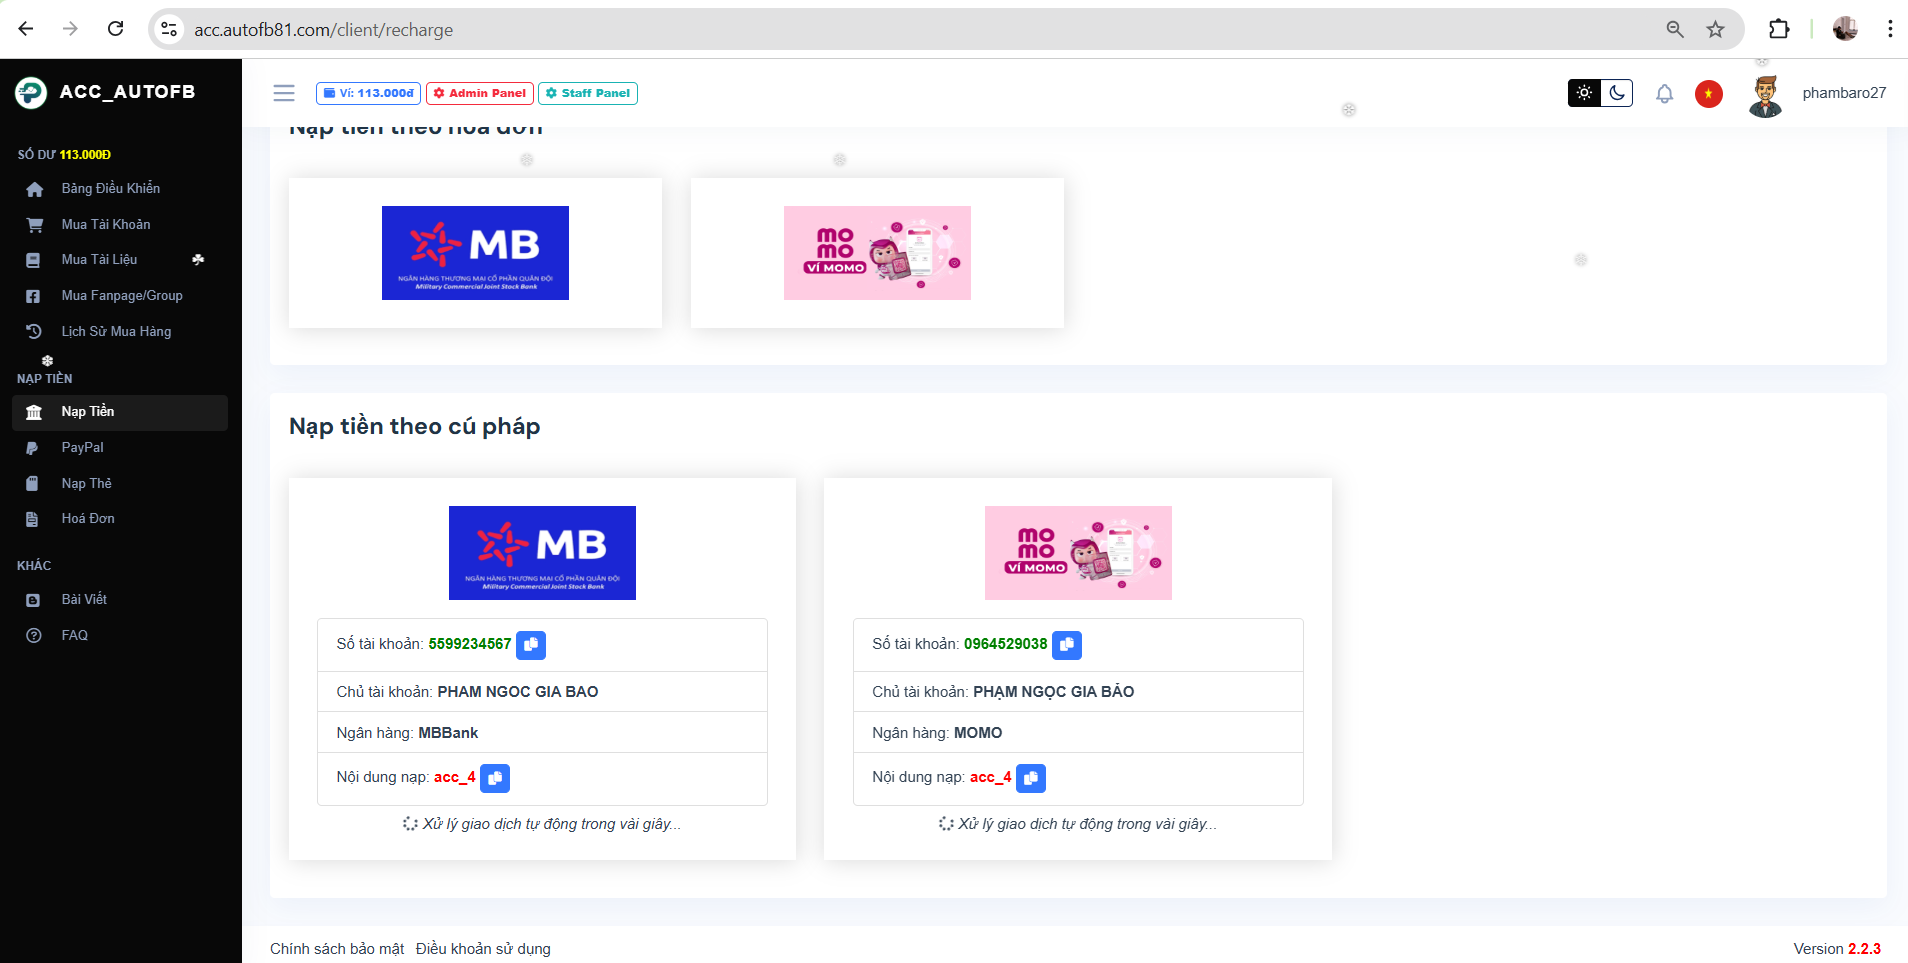Image resolution: width=1908 pixels, height=963 pixels.
Task: Bookmark this page with the star icon
Action: tap(1716, 30)
